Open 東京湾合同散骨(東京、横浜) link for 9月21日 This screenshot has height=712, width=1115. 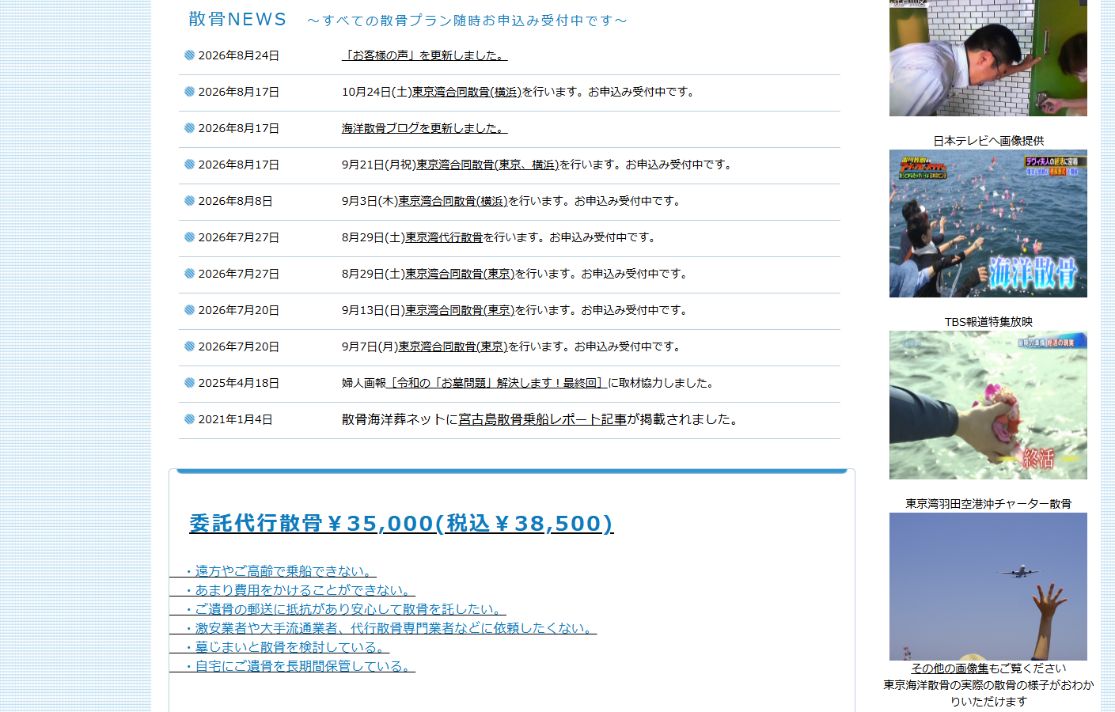tap(488, 164)
